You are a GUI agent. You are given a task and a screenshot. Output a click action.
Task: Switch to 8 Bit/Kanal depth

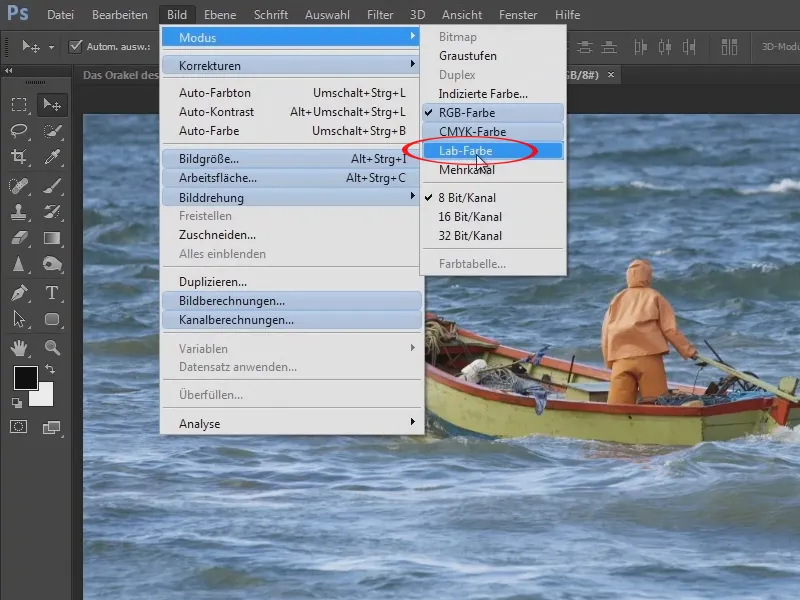click(493, 198)
